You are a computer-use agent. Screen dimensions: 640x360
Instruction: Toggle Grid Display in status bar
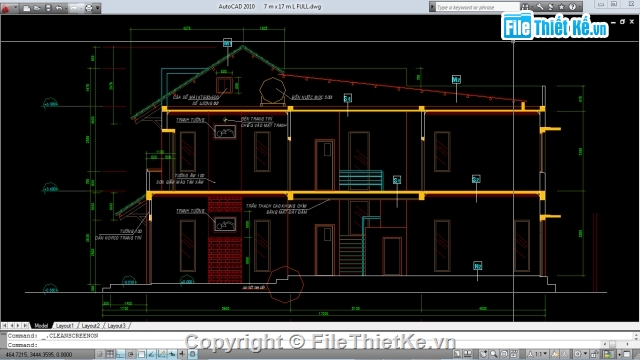click(x=110, y=354)
